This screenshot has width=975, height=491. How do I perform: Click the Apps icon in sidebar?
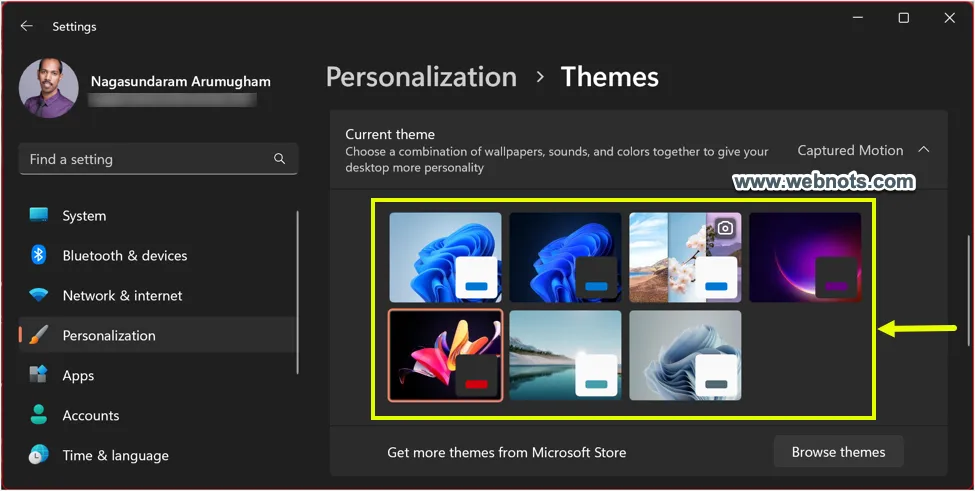[39, 375]
